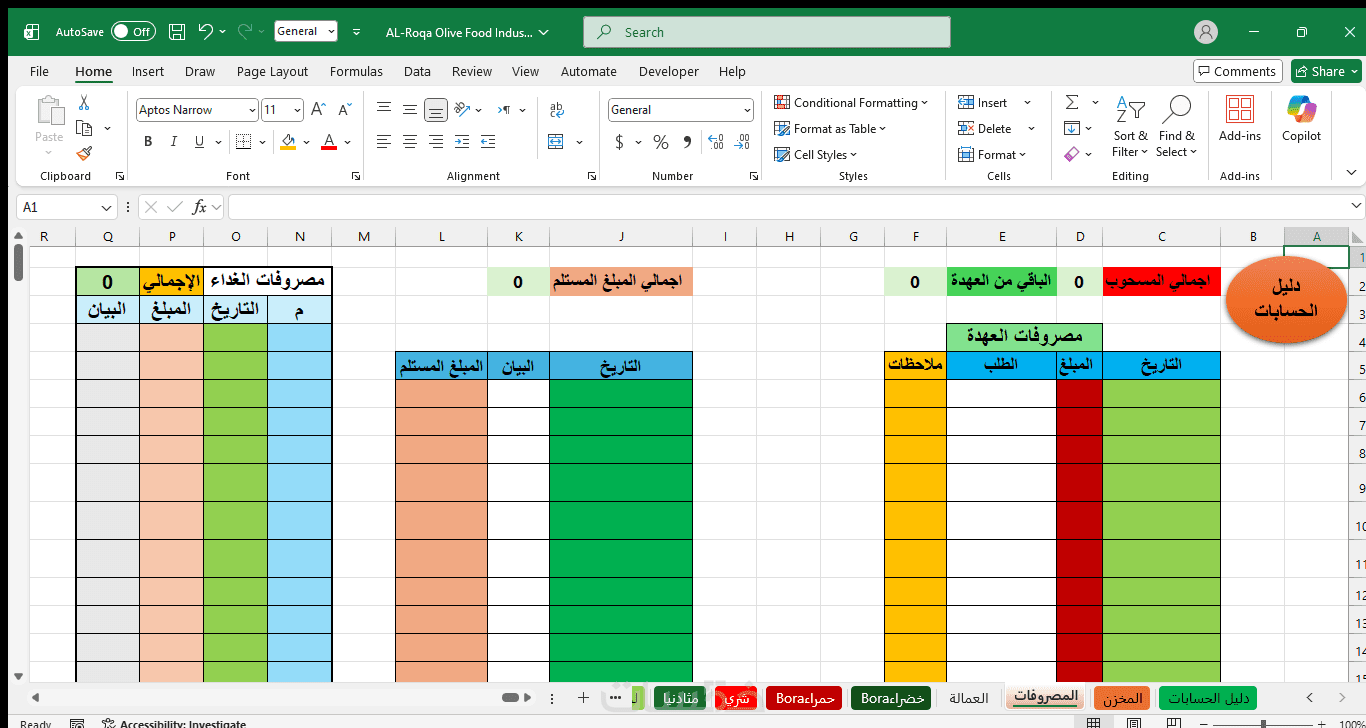Image resolution: width=1366 pixels, height=728 pixels.
Task: Activate the Format Painter brush
Action: click(x=84, y=153)
